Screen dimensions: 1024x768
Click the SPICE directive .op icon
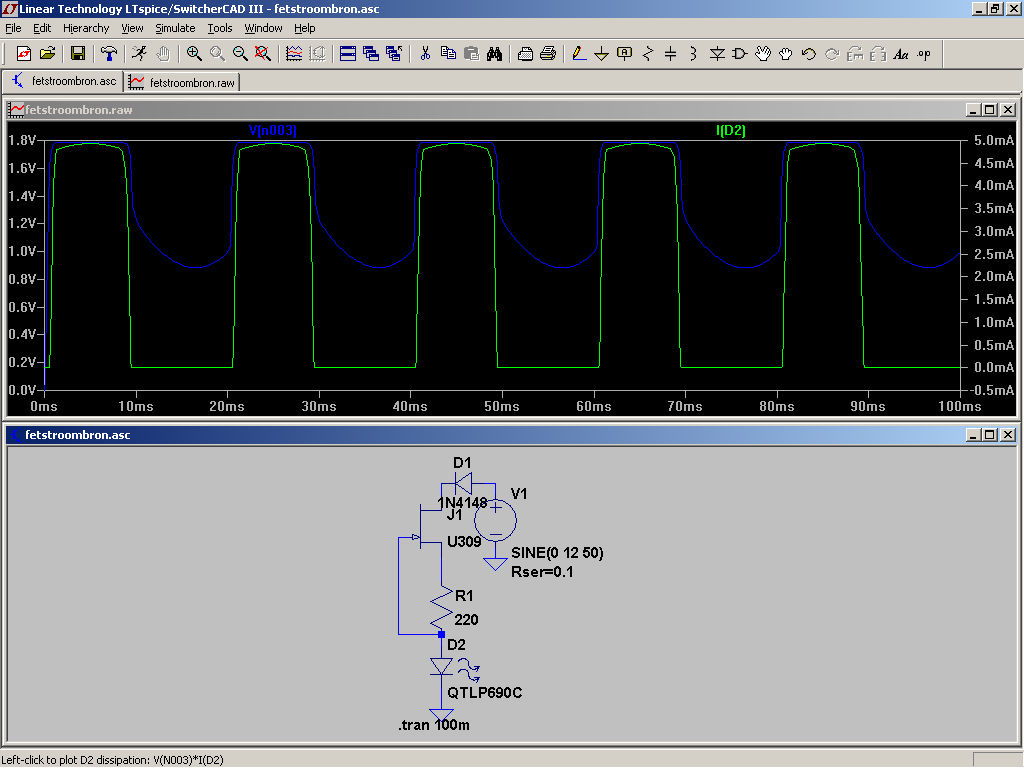pos(923,54)
